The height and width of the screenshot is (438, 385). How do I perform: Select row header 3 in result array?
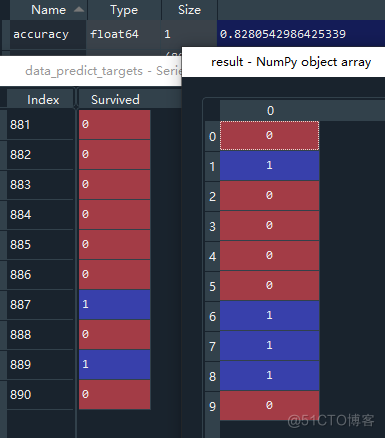coord(212,226)
